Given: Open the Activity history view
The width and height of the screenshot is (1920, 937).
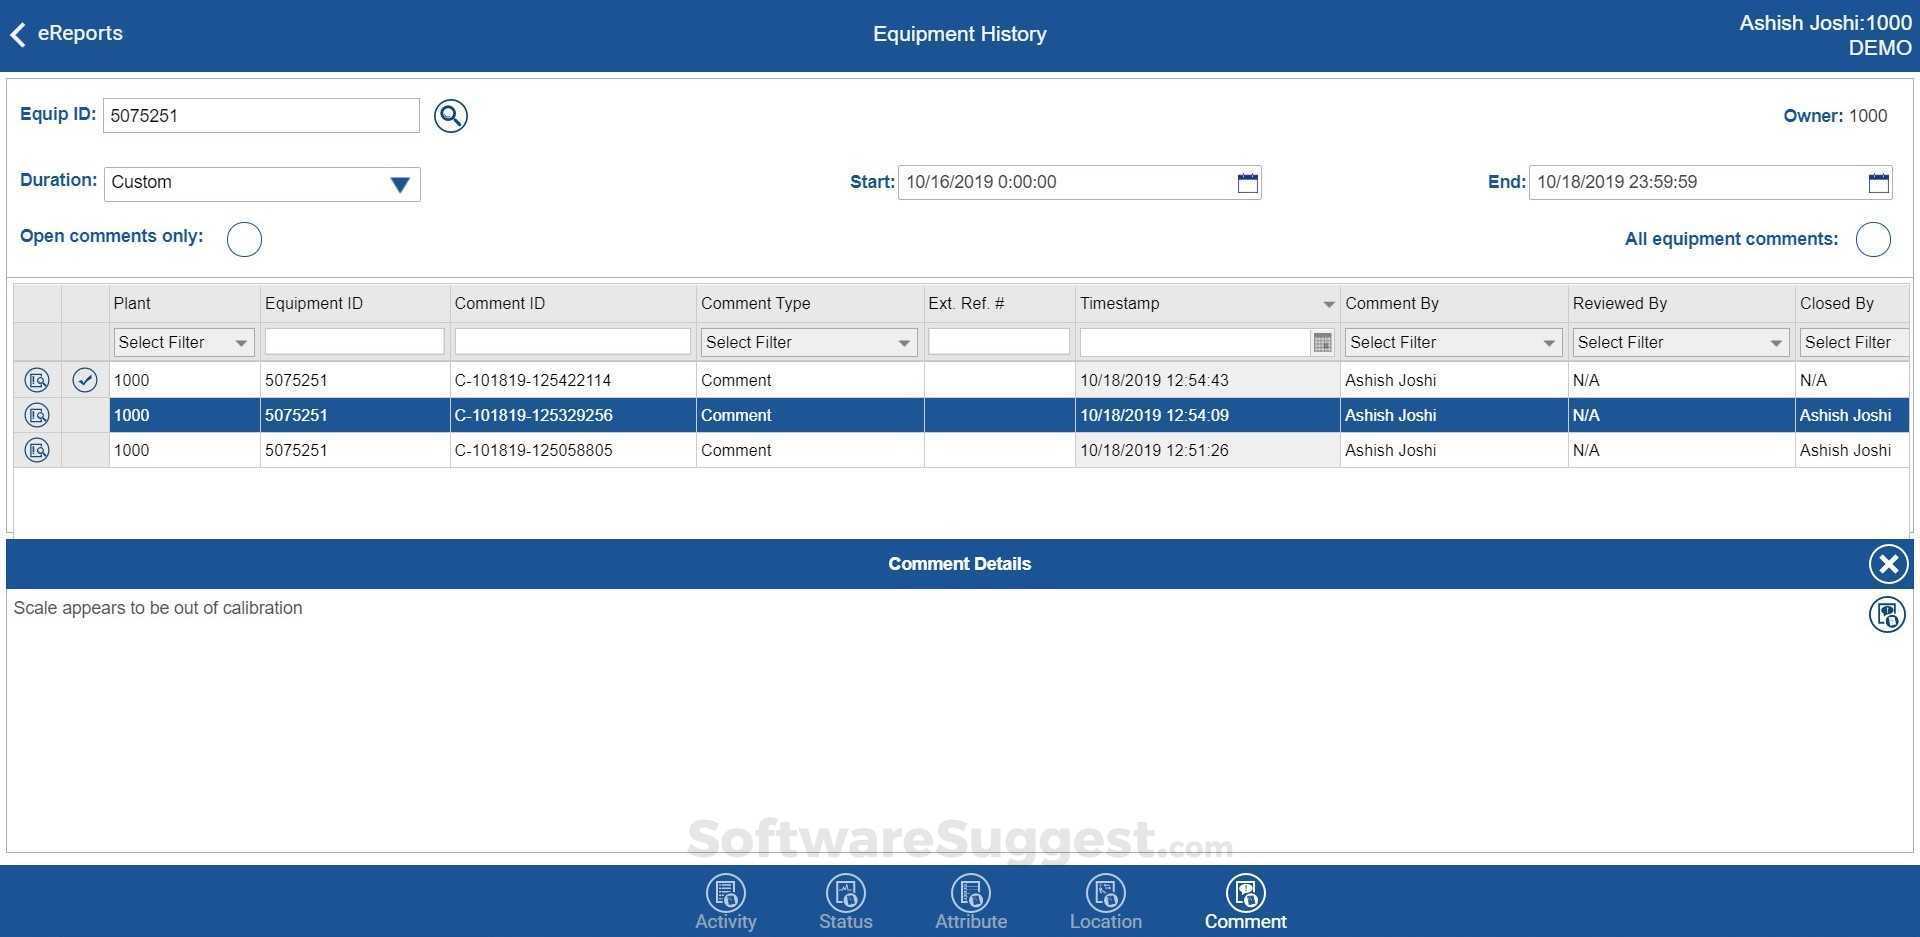Looking at the screenshot, I should tap(725, 893).
